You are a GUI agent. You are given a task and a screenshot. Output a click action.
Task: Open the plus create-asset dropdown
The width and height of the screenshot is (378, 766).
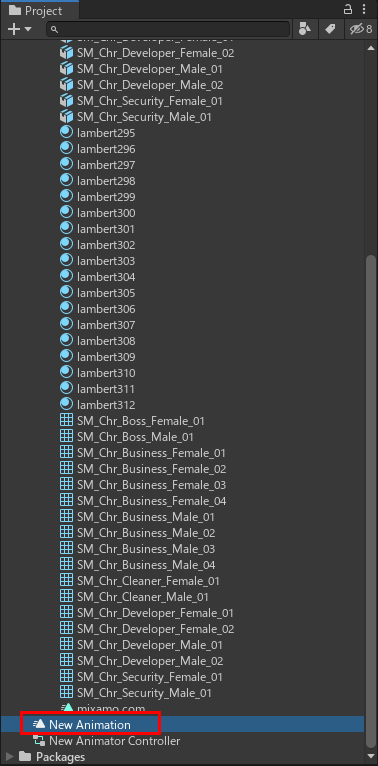click(20, 29)
